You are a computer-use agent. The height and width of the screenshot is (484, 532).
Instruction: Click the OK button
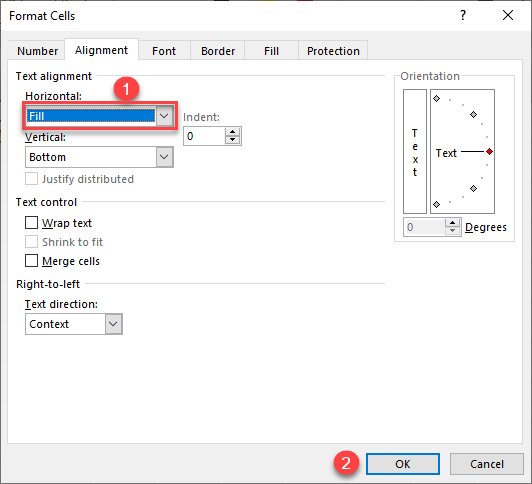pyautogui.click(x=403, y=464)
